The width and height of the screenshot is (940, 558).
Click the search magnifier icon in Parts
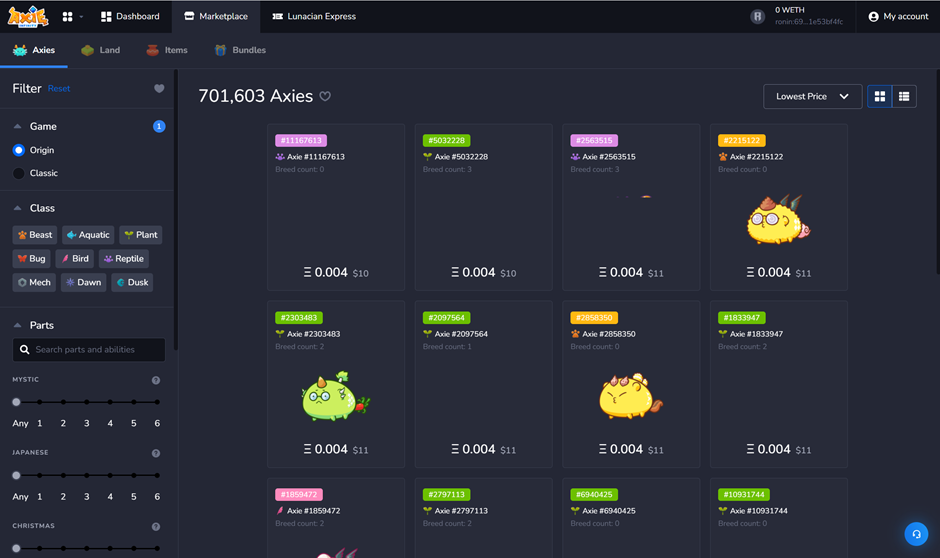click(x=25, y=349)
